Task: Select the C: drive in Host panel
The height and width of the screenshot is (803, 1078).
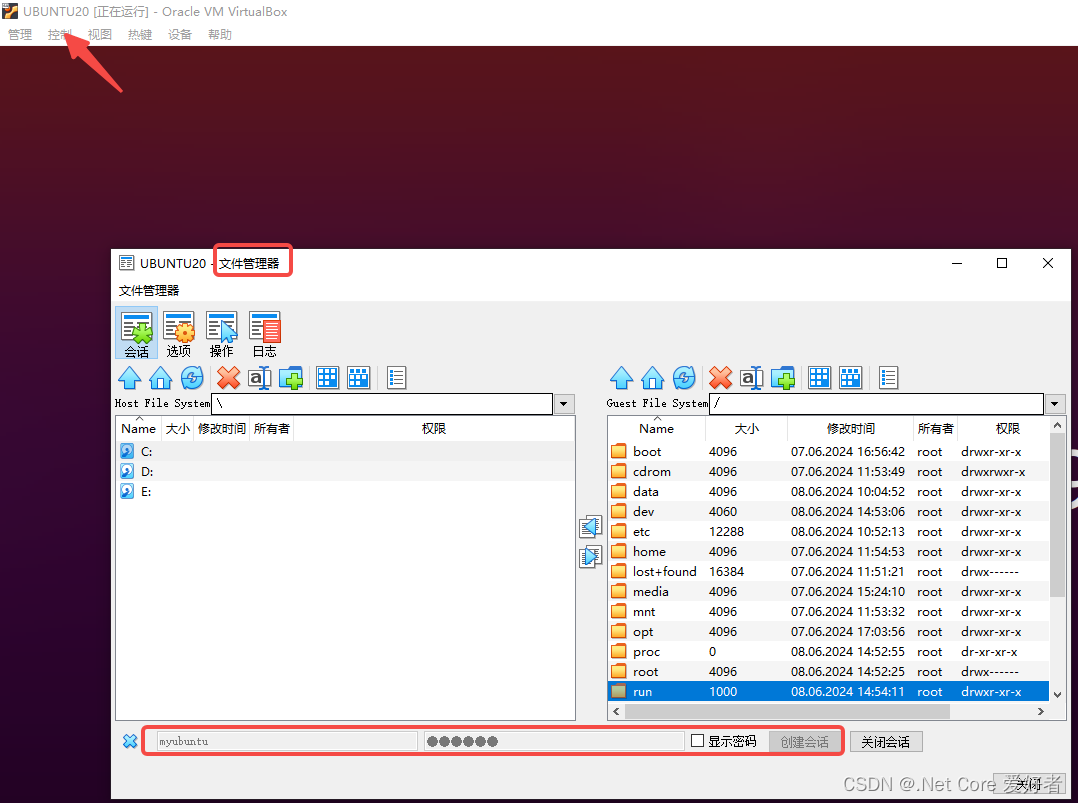Action: tap(345, 452)
